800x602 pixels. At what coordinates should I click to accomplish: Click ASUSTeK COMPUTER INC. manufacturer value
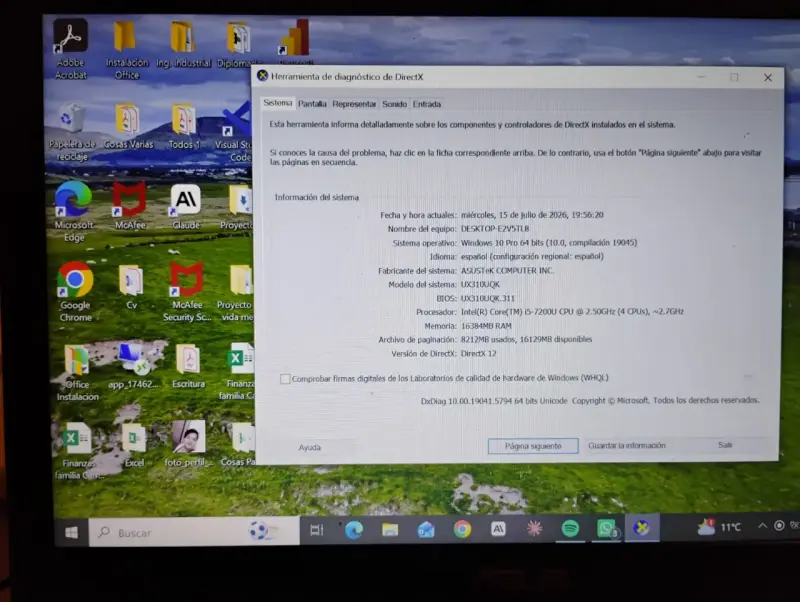(x=507, y=270)
